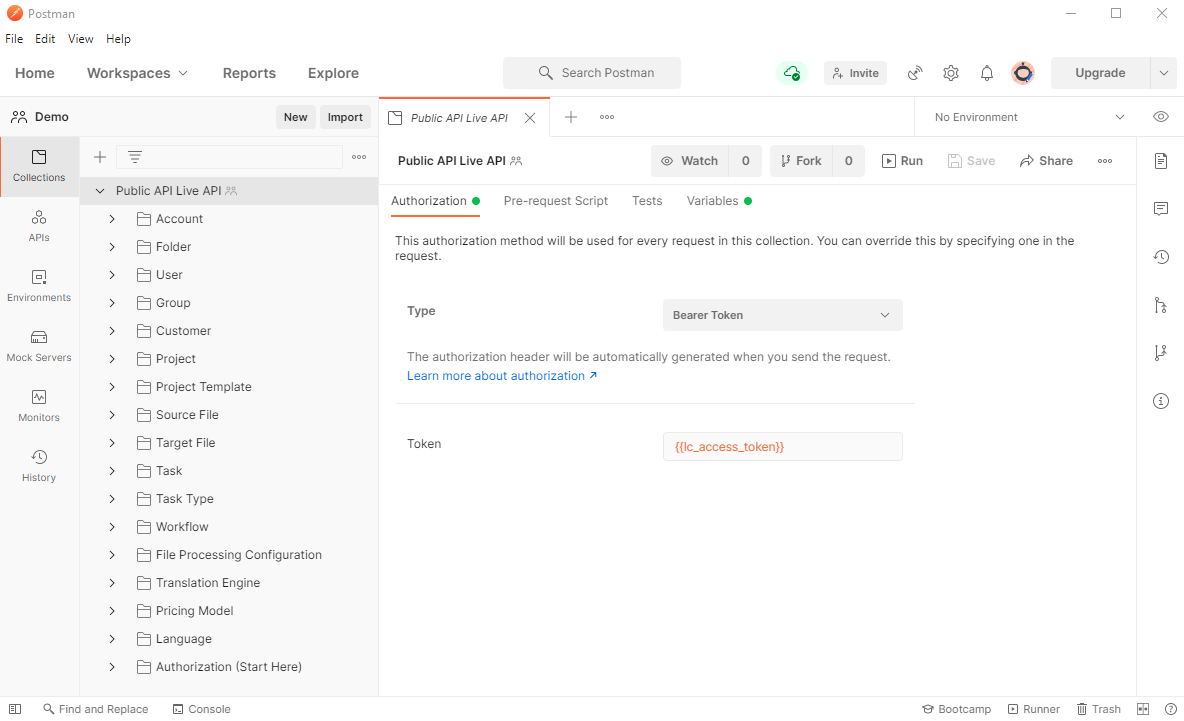Open the Comments icon in right sidebar
The height and width of the screenshot is (721, 1184).
pyautogui.click(x=1161, y=209)
